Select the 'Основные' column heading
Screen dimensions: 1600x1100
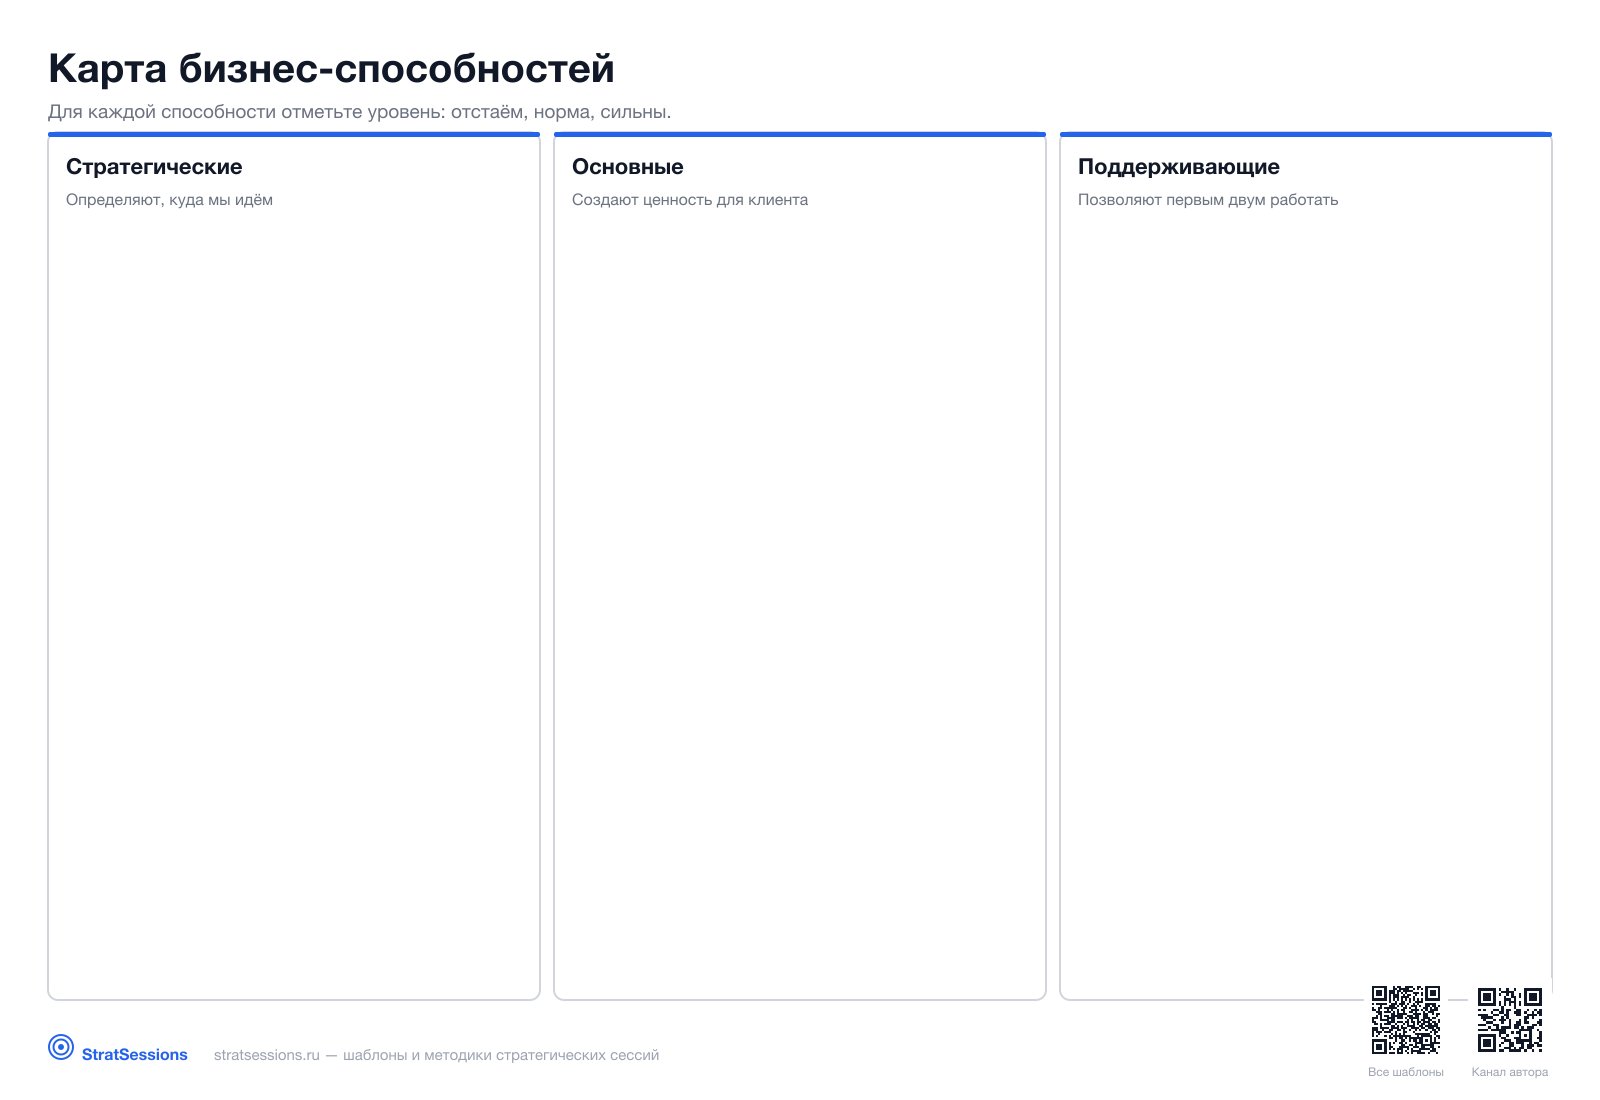(628, 167)
